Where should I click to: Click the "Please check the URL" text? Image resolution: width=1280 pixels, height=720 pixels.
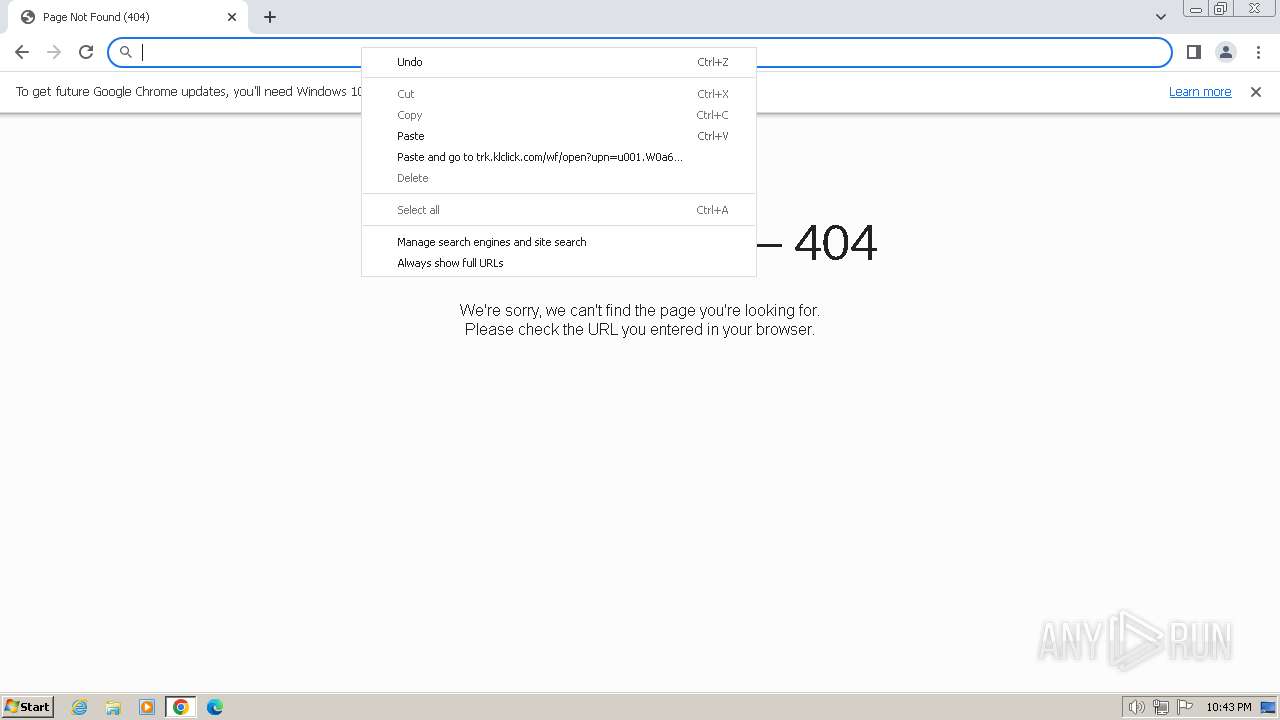tap(640, 329)
